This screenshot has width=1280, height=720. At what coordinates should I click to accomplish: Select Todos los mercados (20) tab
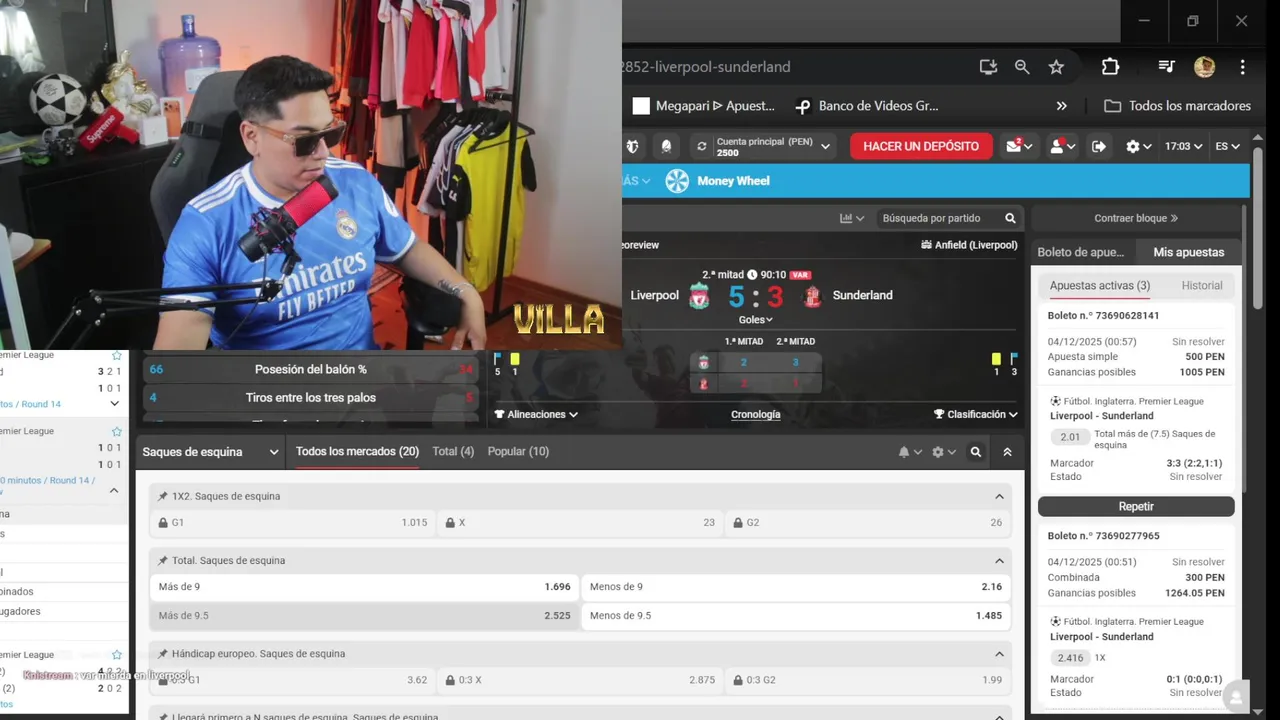[x=357, y=452]
